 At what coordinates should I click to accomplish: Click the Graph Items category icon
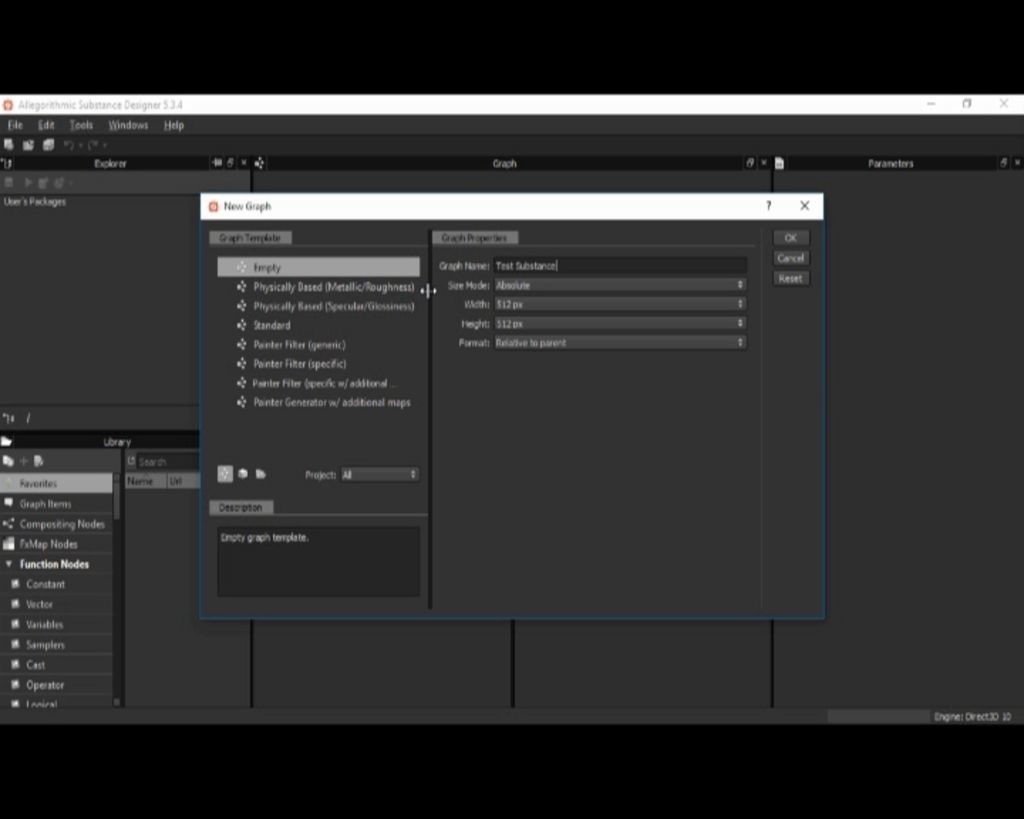(x=8, y=503)
